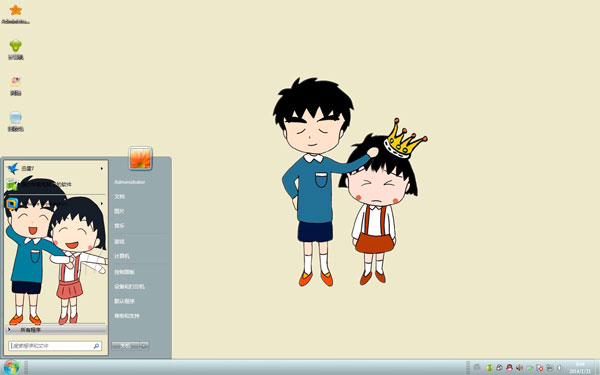
Task: Click the Action Center flag with red X
Action: click(x=540, y=368)
